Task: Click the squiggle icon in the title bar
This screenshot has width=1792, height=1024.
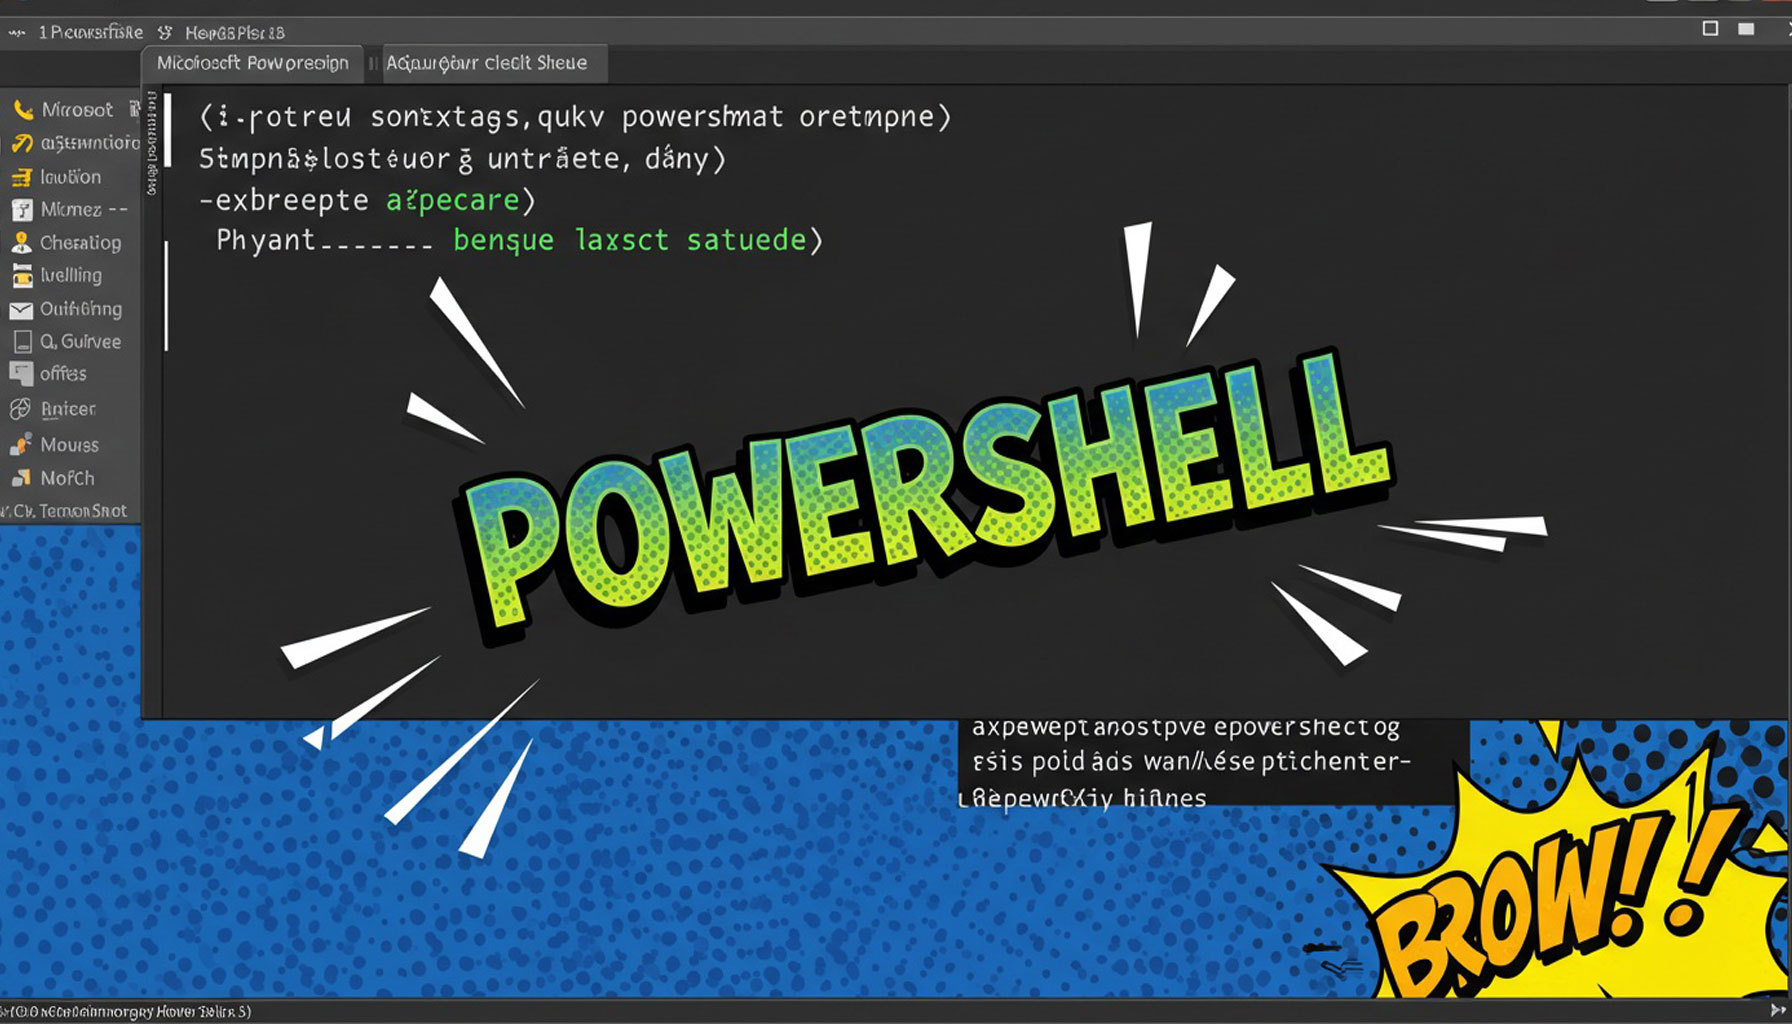Action: 17,32
